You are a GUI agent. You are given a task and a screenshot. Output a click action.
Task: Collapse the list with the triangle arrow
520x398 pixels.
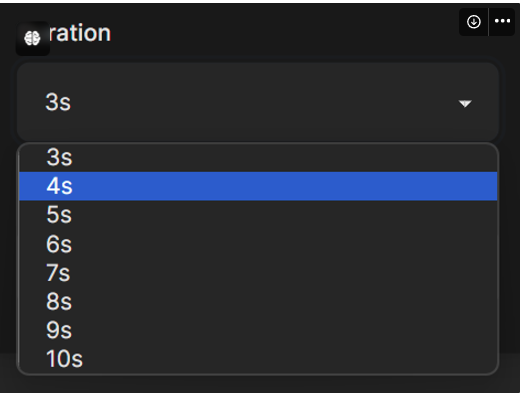465,104
